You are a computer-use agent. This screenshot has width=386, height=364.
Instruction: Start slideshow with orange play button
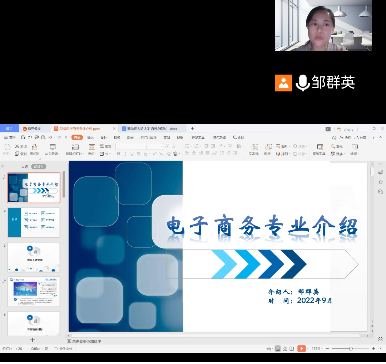301,349
